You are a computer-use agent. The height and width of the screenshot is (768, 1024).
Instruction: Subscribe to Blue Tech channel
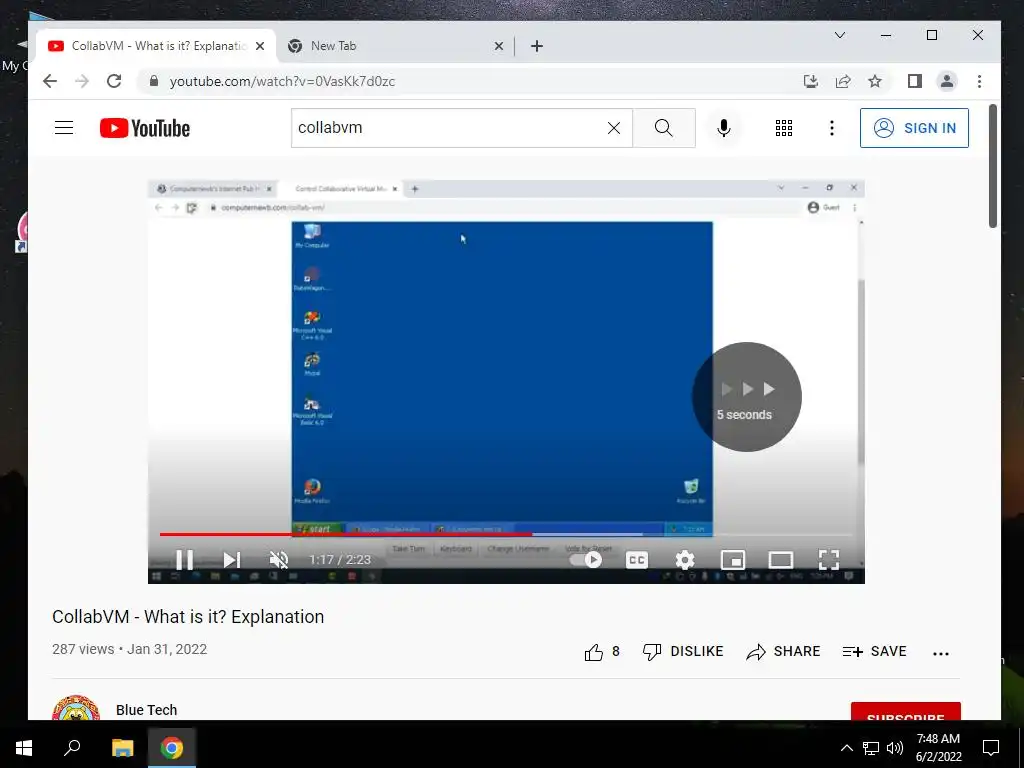click(906, 712)
